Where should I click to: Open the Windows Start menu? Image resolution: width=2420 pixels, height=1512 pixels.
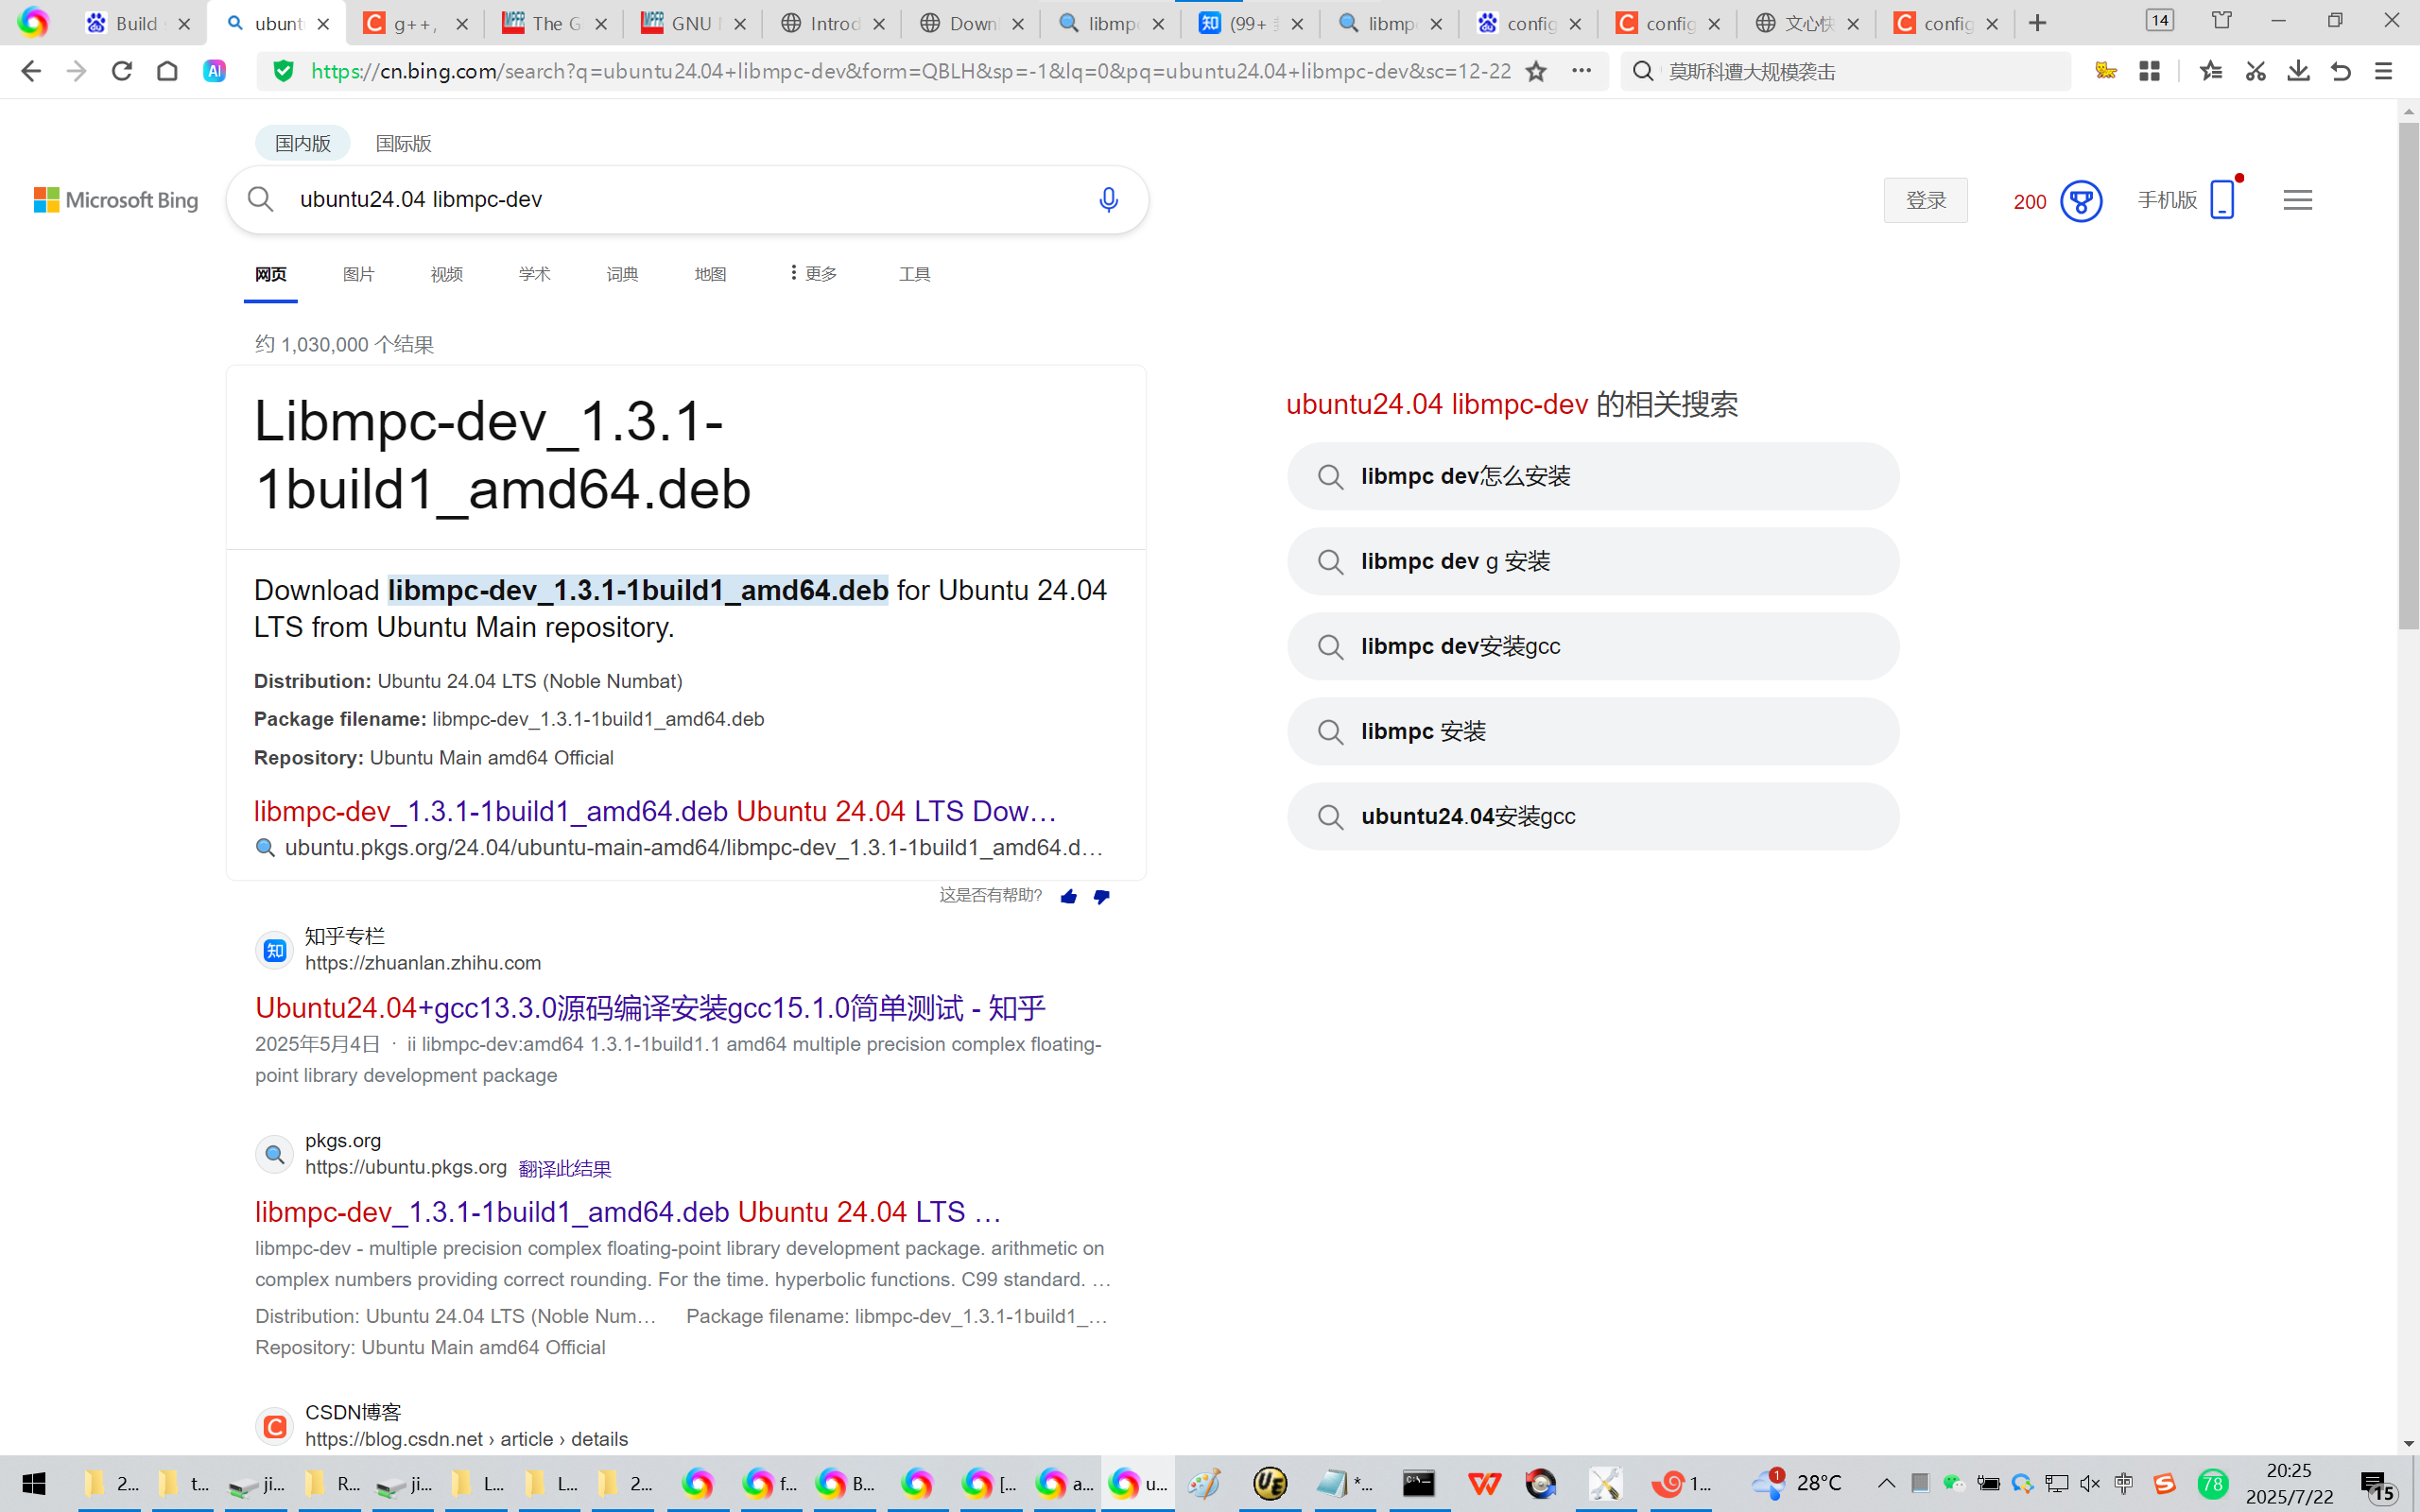34,1484
